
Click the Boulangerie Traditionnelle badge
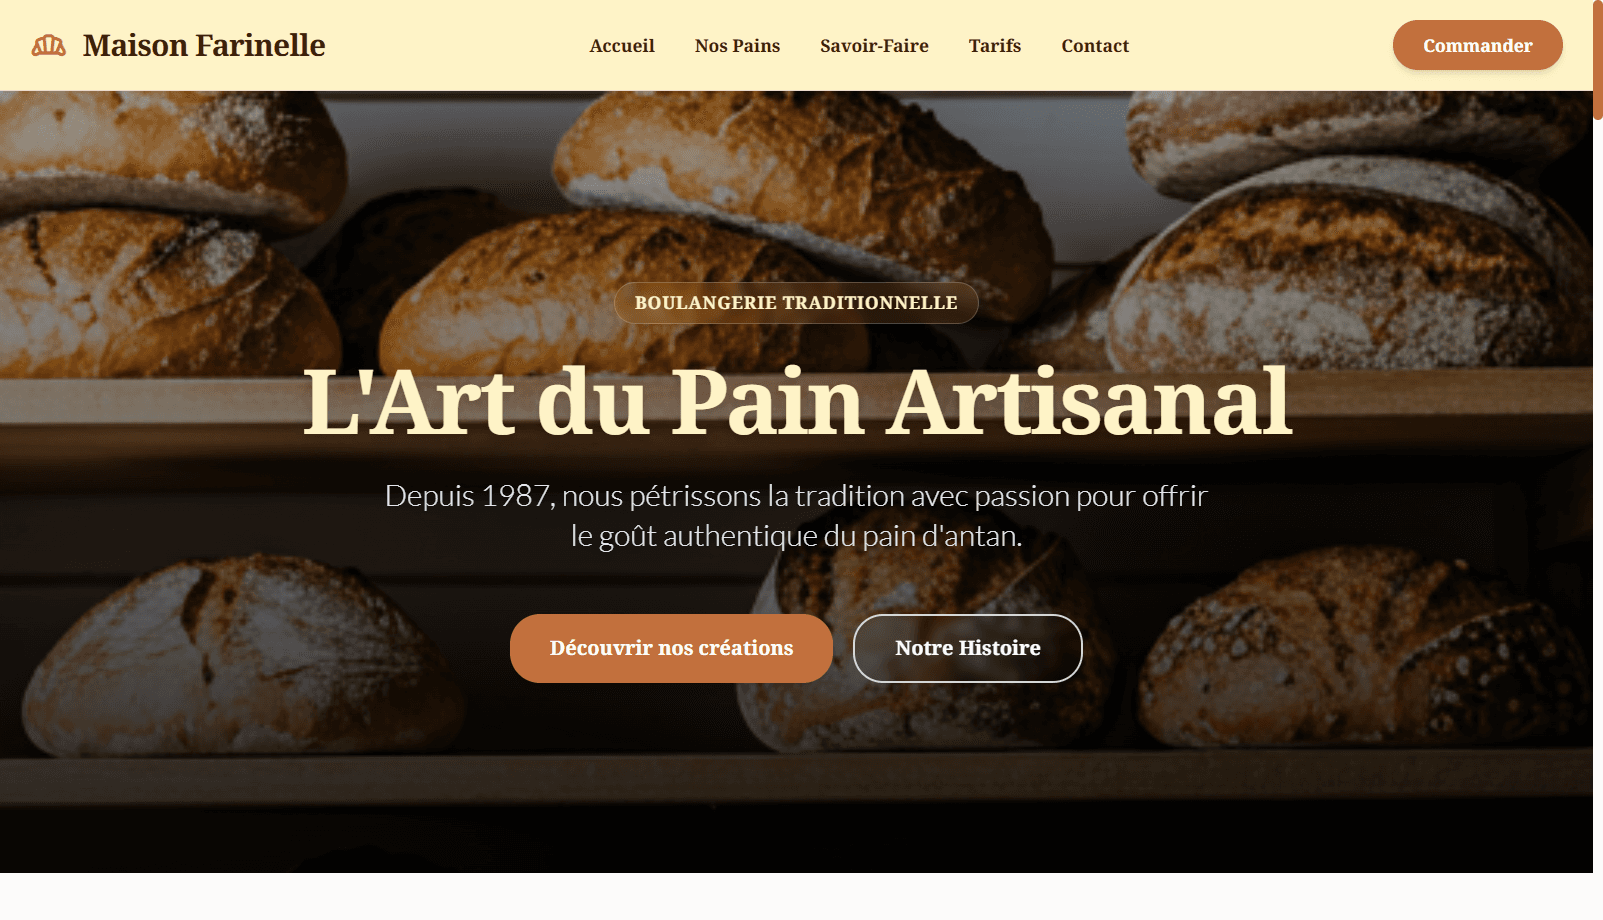[x=796, y=303]
